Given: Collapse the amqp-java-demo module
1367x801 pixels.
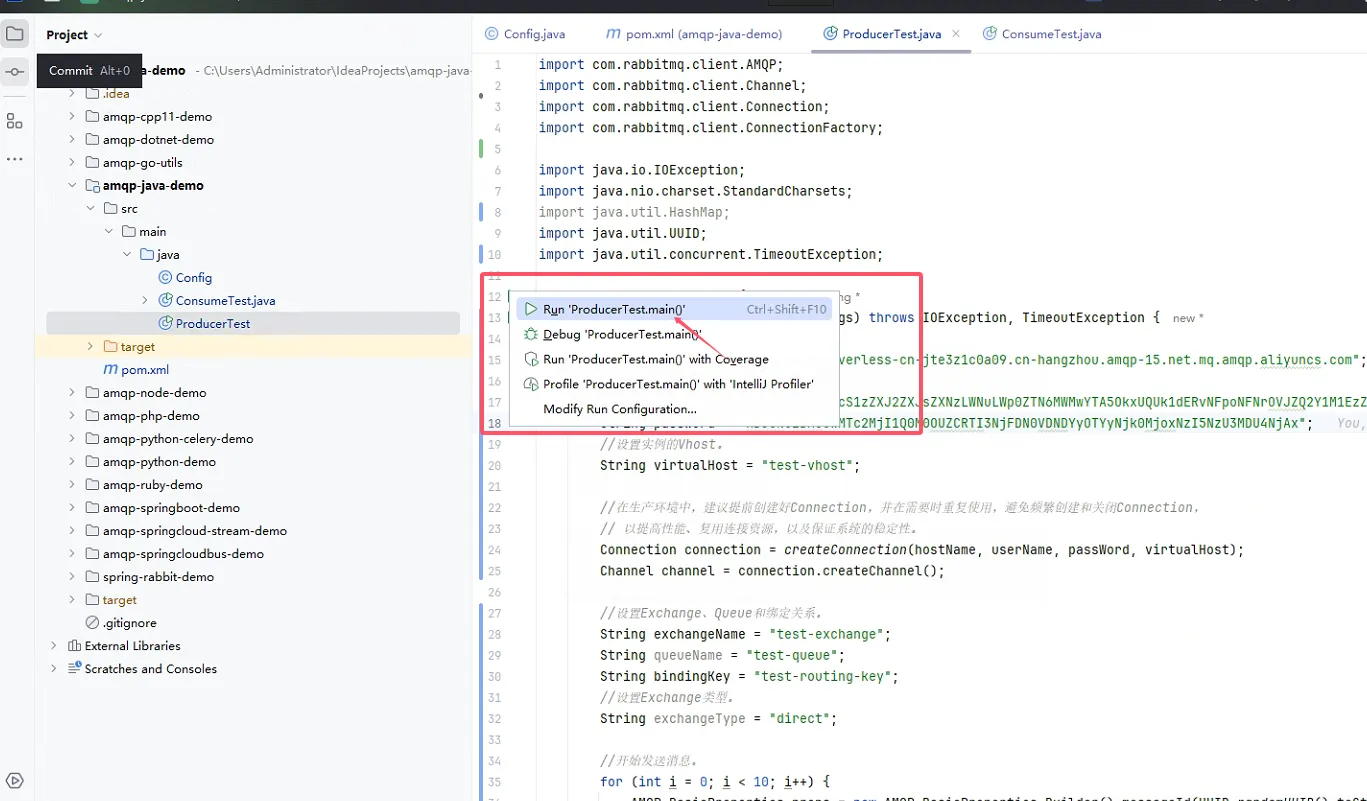Looking at the screenshot, I should click(x=72, y=186).
